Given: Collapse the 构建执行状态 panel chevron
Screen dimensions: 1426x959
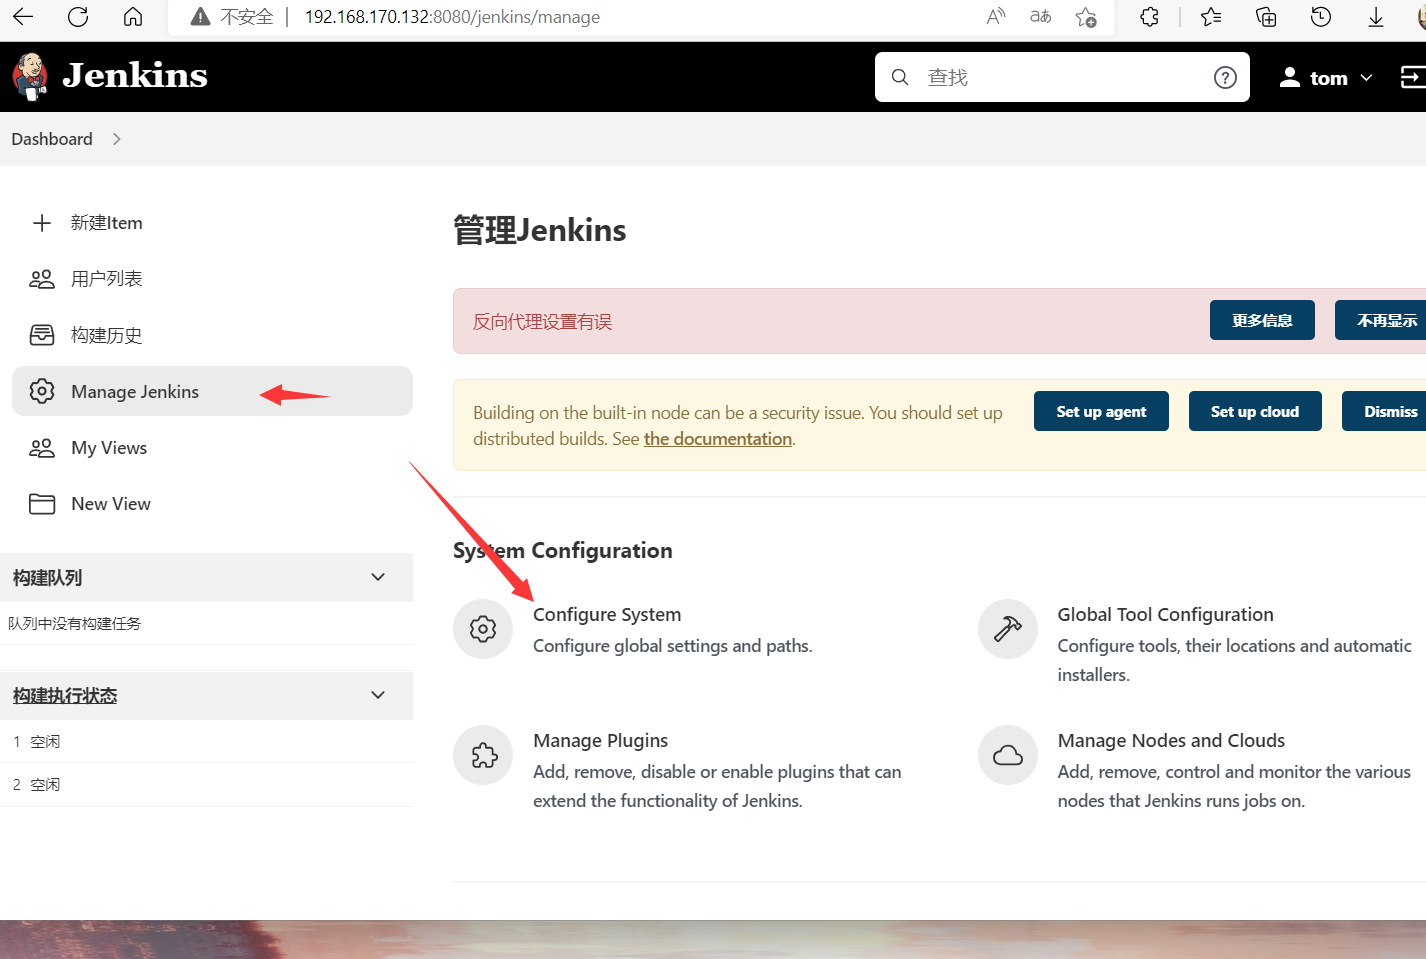Looking at the screenshot, I should click(x=378, y=695).
